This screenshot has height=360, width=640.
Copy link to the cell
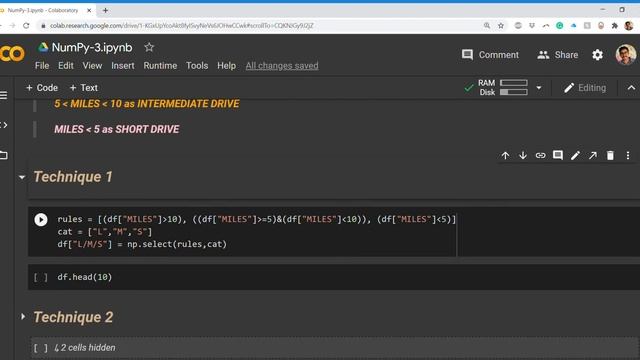pyautogui.click(x=540, y=156)
